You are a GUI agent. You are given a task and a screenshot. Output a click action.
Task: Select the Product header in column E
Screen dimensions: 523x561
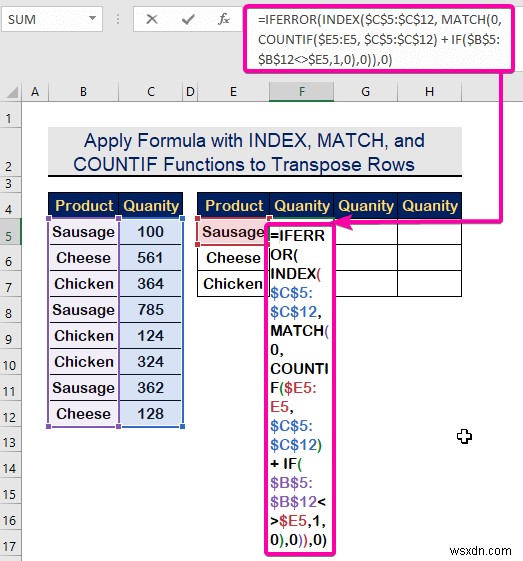point(233,206)
